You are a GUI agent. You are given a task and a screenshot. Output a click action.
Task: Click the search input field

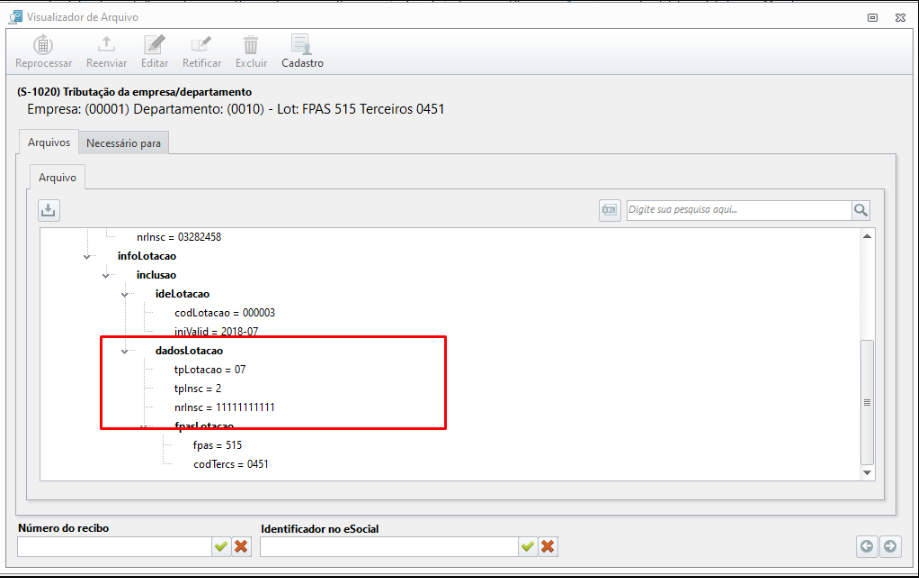click(738, 210)
